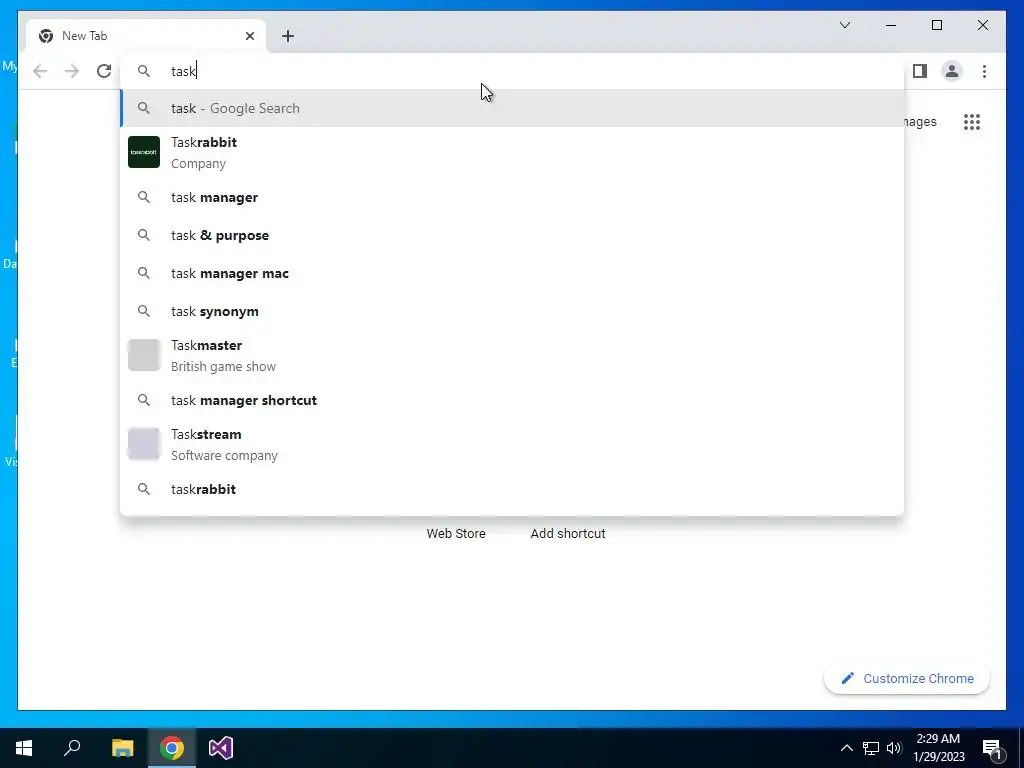The height and width of the screenshot is (768, 1024).
Task: Open the tab search chevron dropdown
Action: point(844,25)
